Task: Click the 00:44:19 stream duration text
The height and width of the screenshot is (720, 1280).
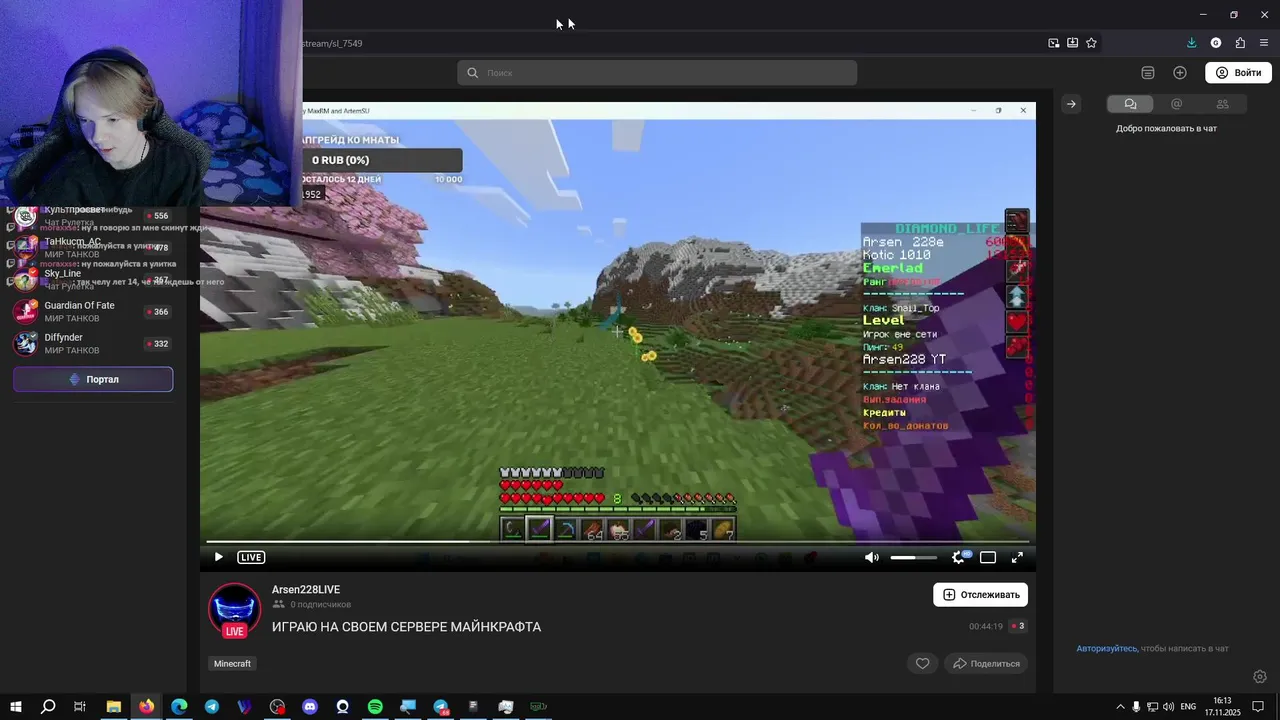Action: [x=986, y=627]
